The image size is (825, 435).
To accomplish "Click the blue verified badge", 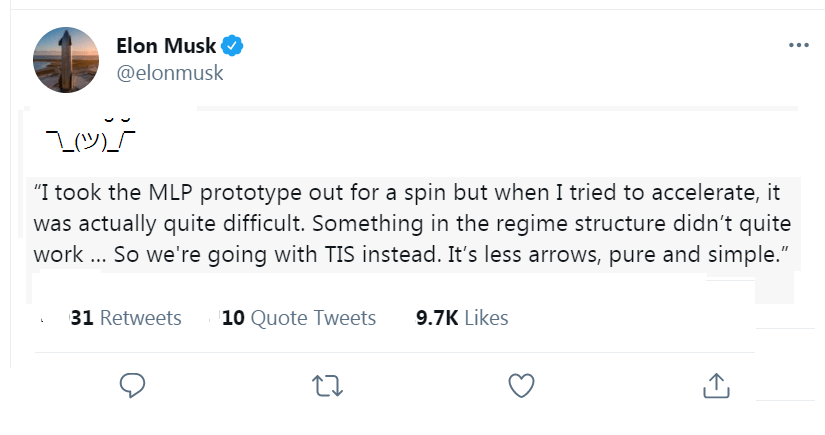I will tap(234, 45).
